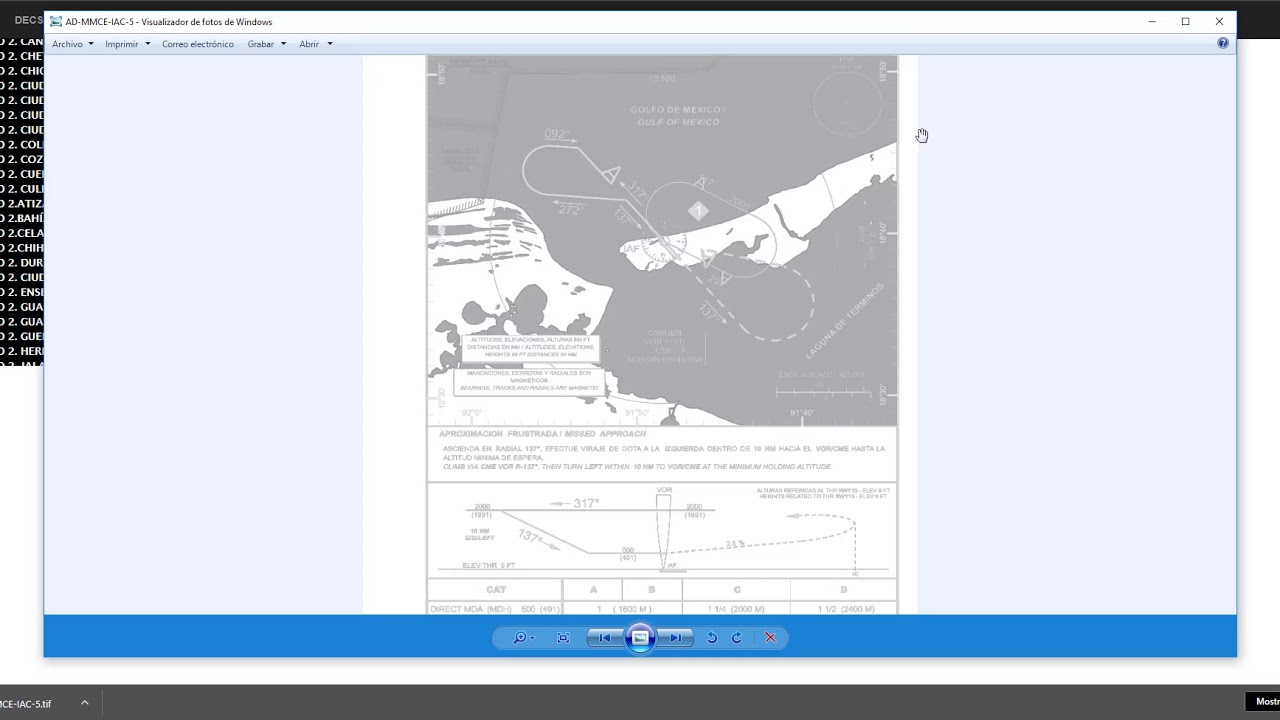The height and width of the screenshot is (720, 1280).
Task: Expand the download item chevron in browser bar
Action: point(85,703)
